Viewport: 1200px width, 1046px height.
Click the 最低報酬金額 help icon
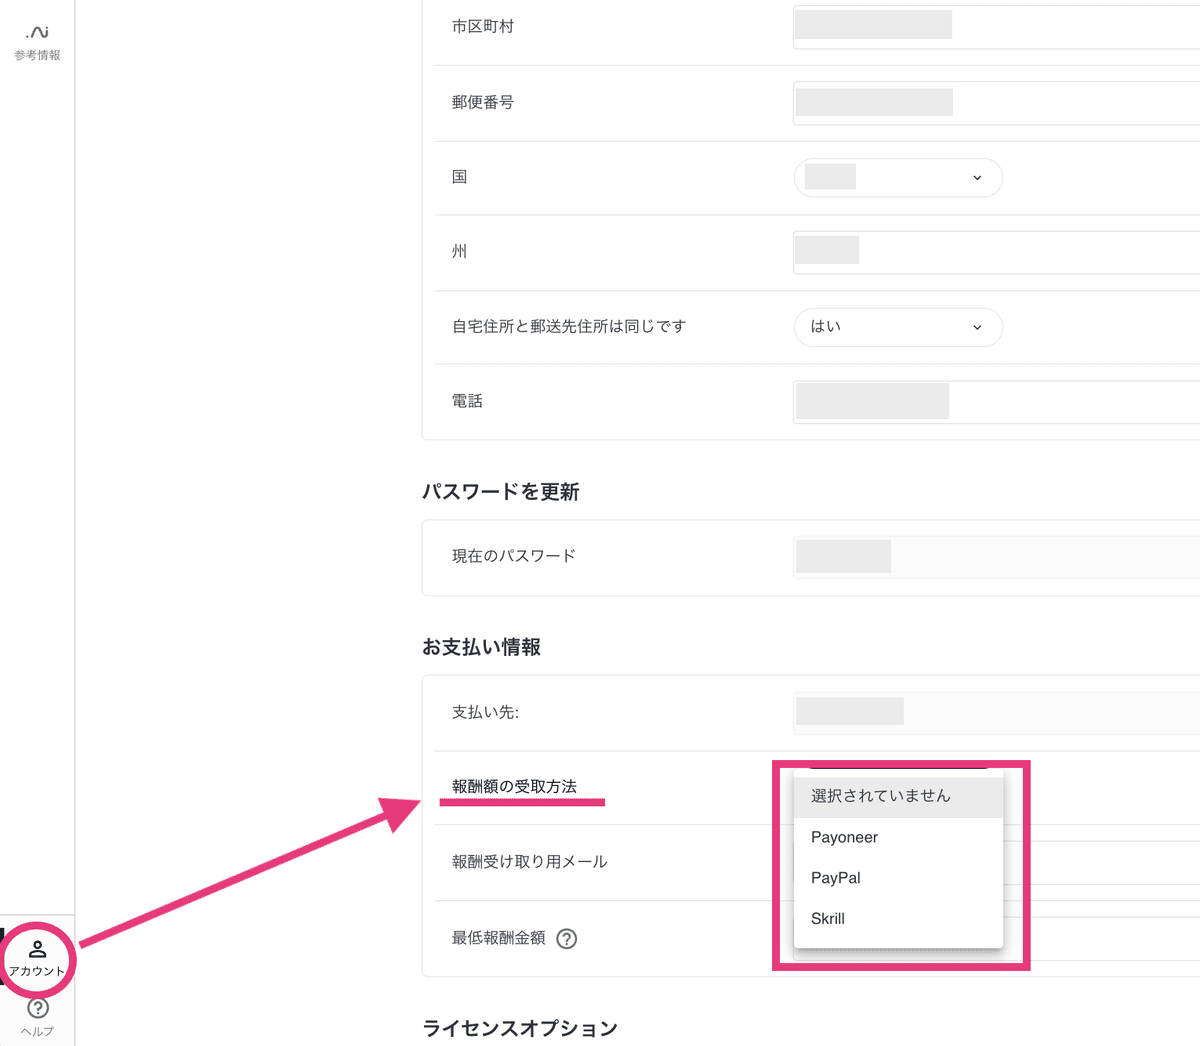567,938
